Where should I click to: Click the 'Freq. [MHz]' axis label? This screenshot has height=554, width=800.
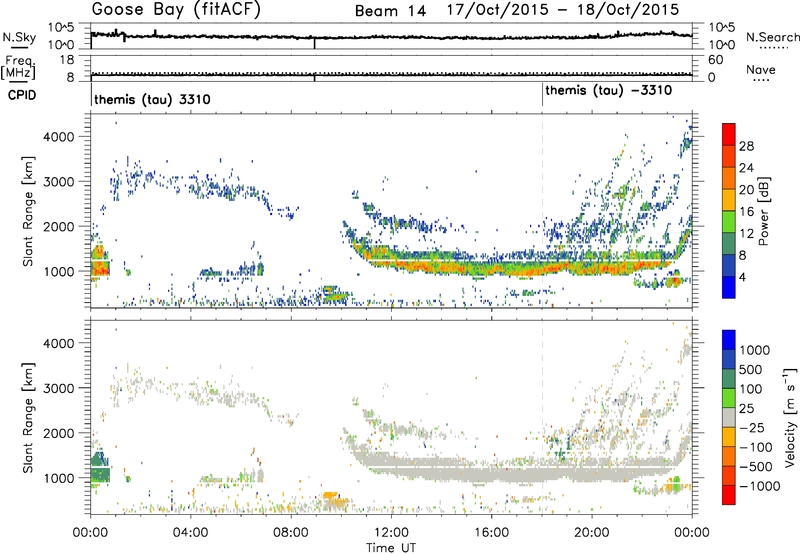point(18,67)
